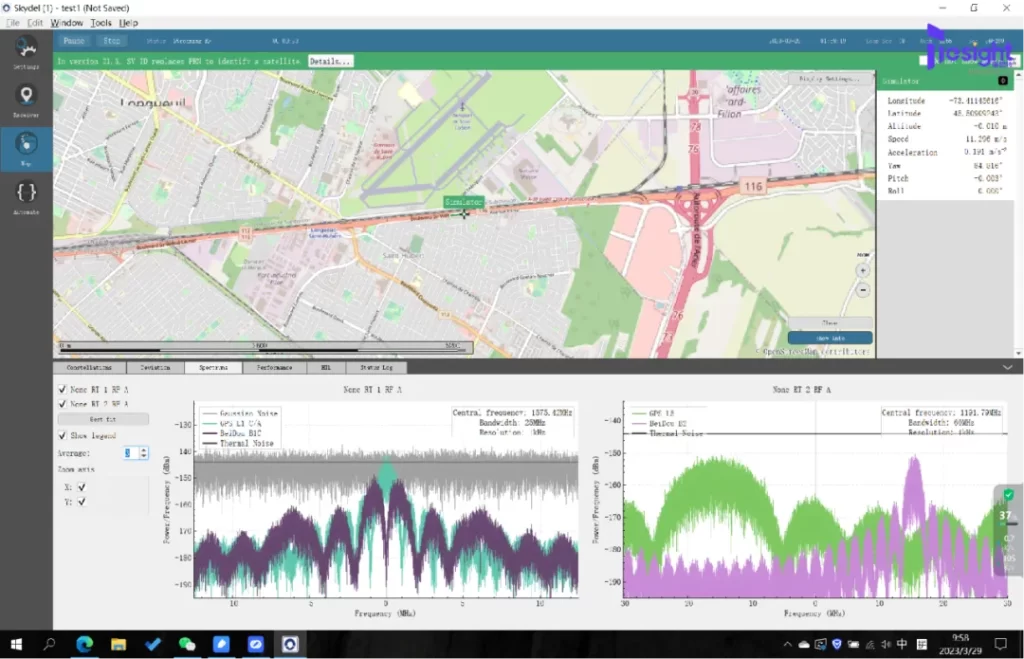Increase the Average value with stepper
The image size is (1024, 659).
click(144, 449)
